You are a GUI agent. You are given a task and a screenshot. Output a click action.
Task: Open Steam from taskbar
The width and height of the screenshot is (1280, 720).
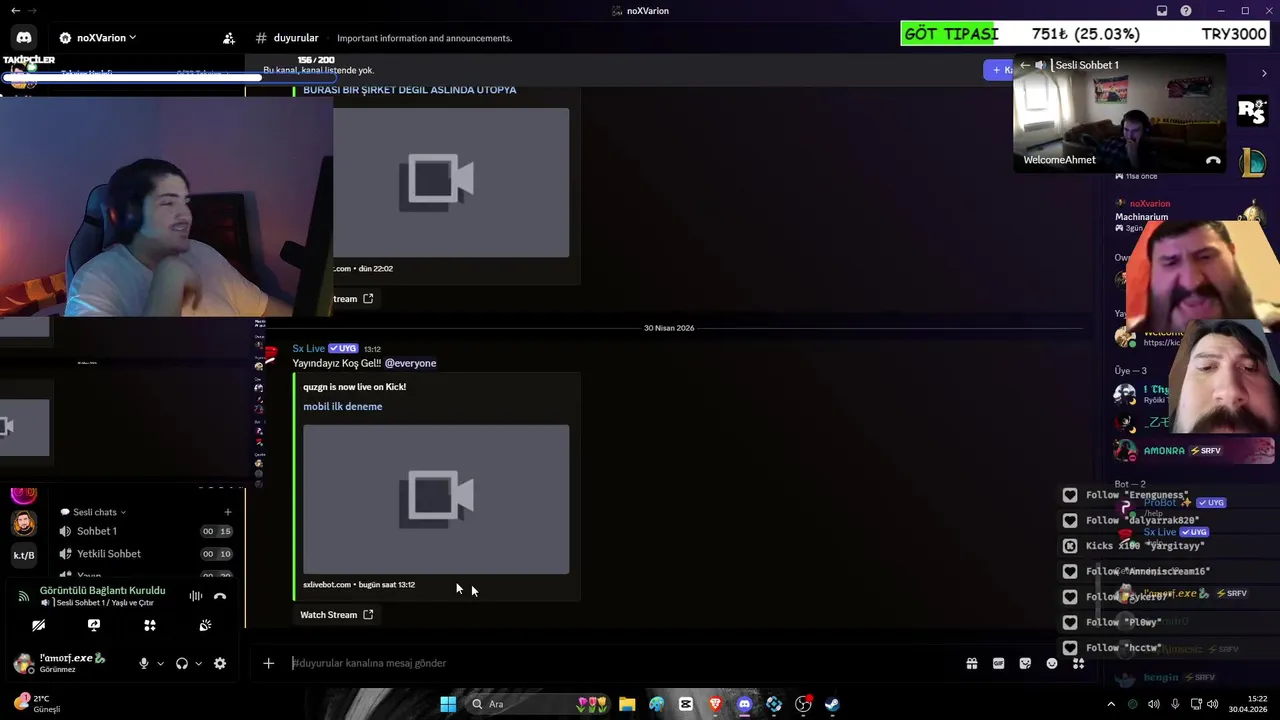(832, 704)
